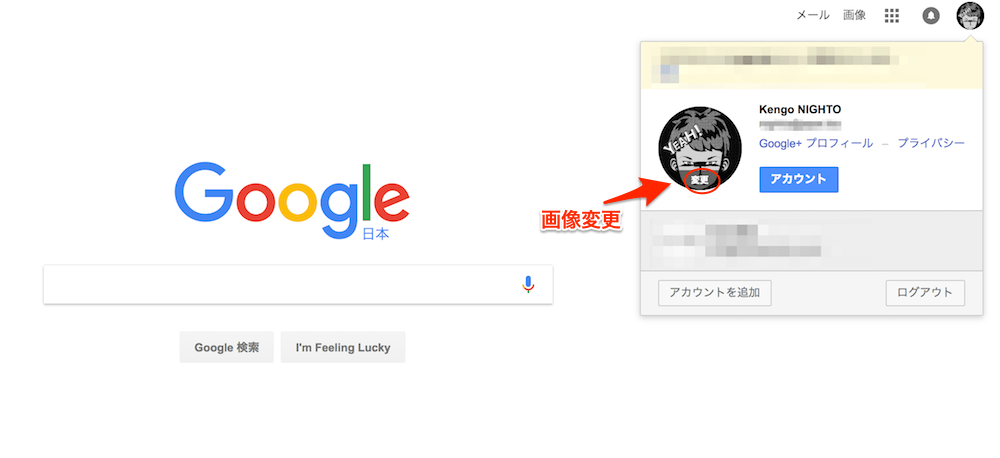Open the プライバシー link
Image resolution: width=1000 pixels, height=458 pixels.
[x=931, y=144]
